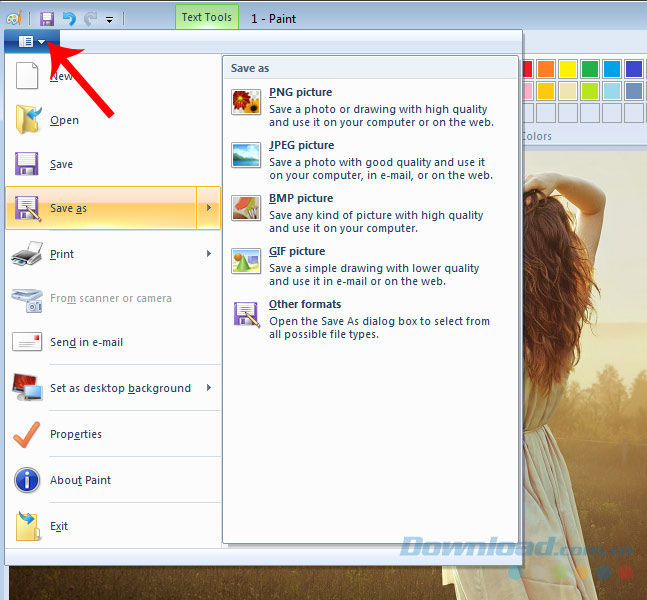Viewport: 647px width, 600px height.
Task: Click the desktop background monitor icon
Action: coord(27,387)
